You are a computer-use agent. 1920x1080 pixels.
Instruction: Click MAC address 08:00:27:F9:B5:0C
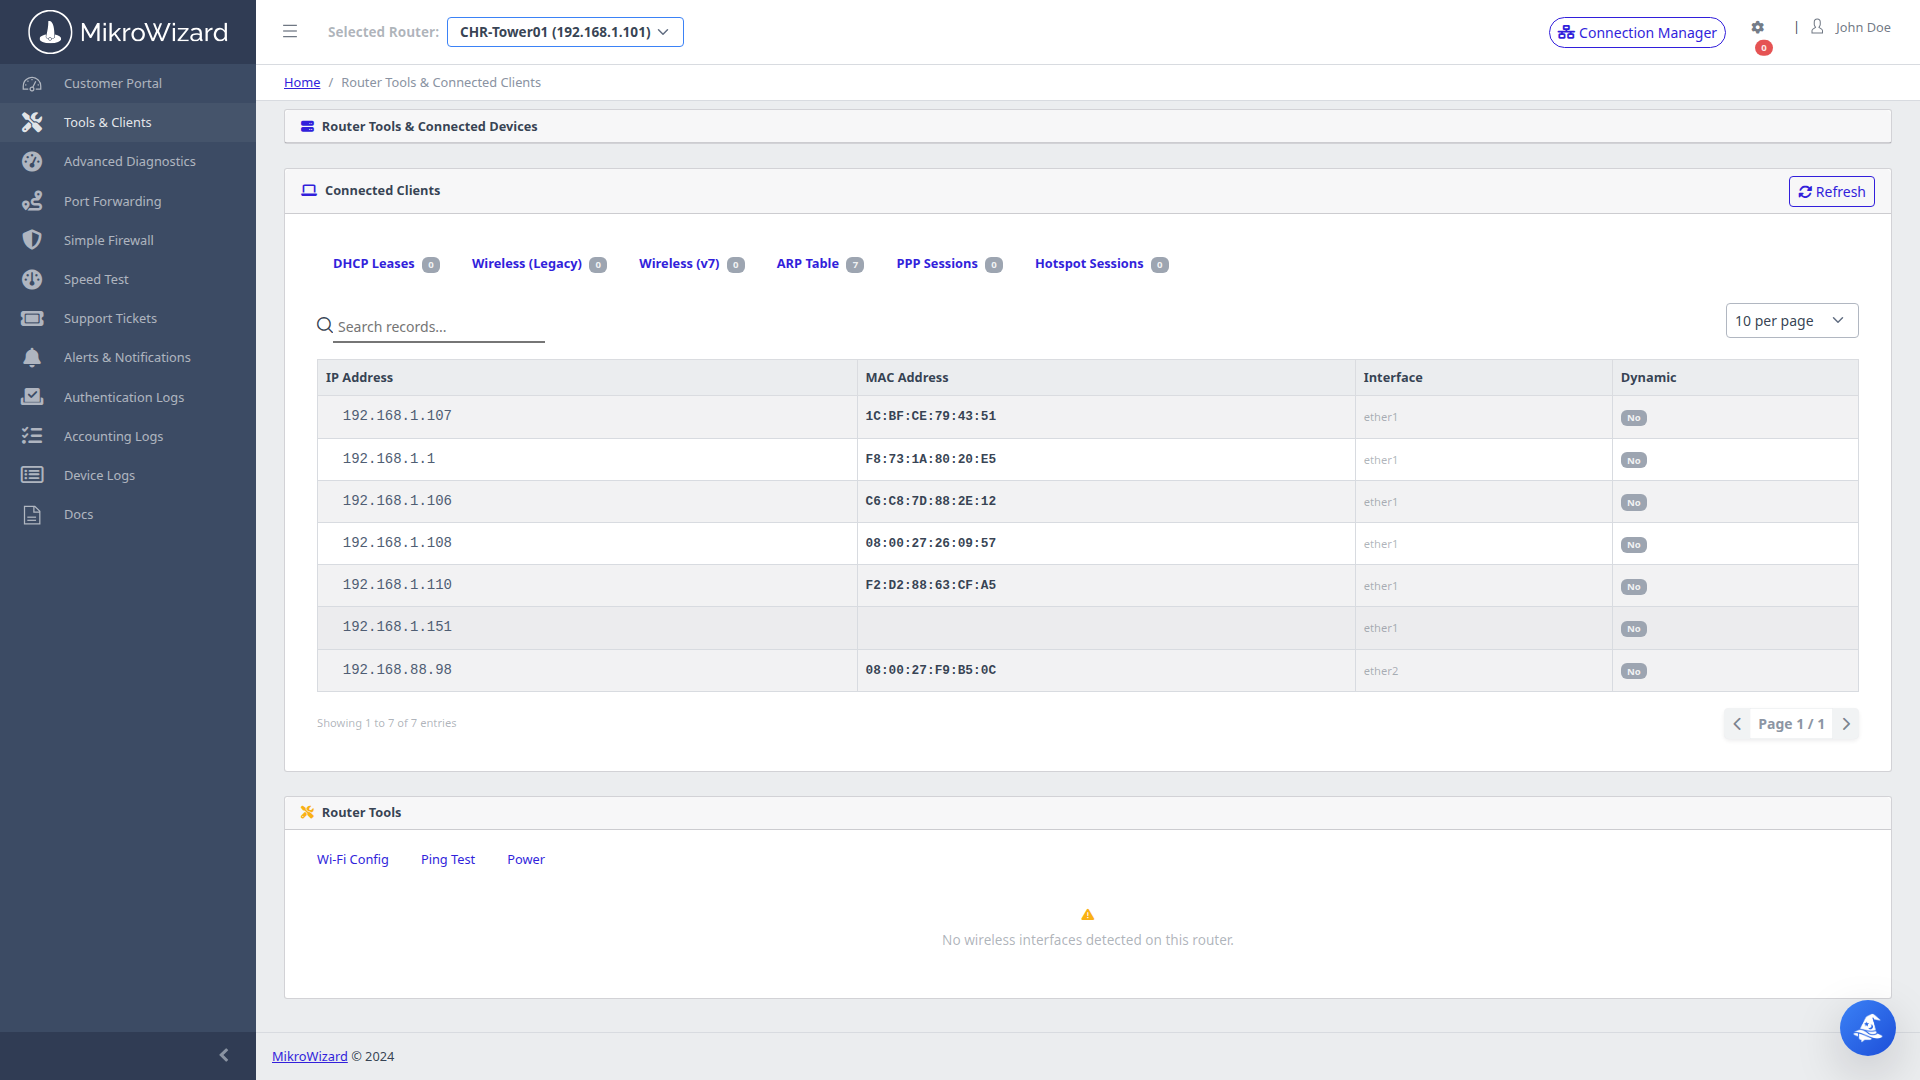pyautogui.click(x=931, y=670)
